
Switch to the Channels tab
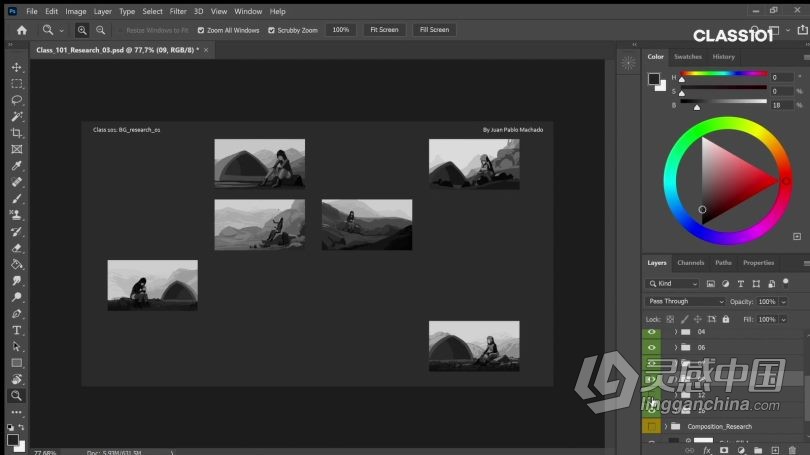[x=691, y=263]
